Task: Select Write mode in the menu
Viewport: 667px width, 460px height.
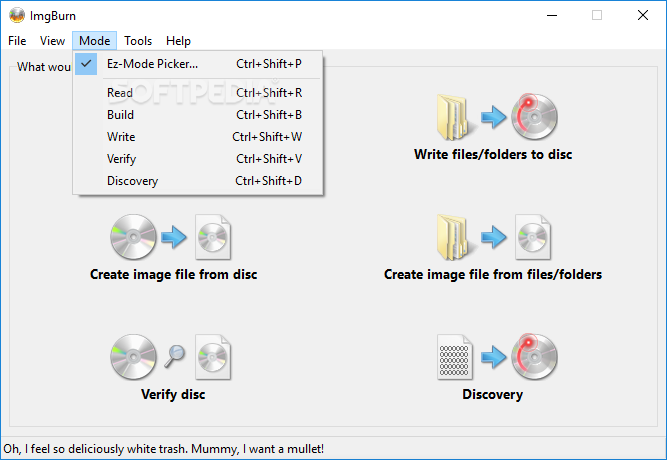Action: pyautogui.click(x=198, y=137)
